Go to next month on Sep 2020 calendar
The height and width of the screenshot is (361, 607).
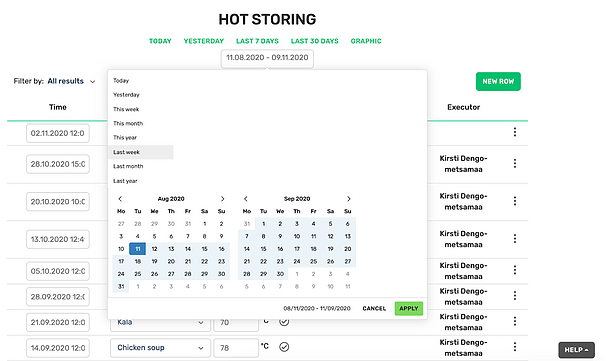pos(348,198)
